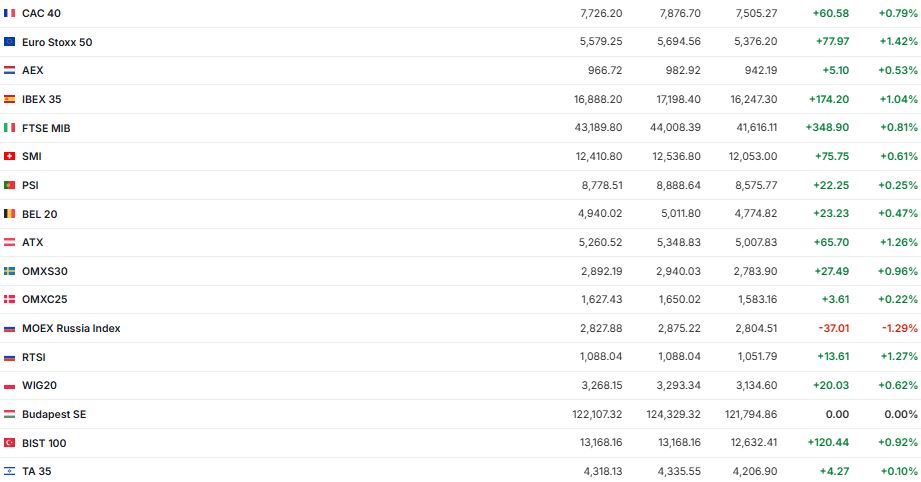Screen dimensions: 921x482
Task: Click the Netherlands flag icon beside AEX
Action: coord(9,70)
